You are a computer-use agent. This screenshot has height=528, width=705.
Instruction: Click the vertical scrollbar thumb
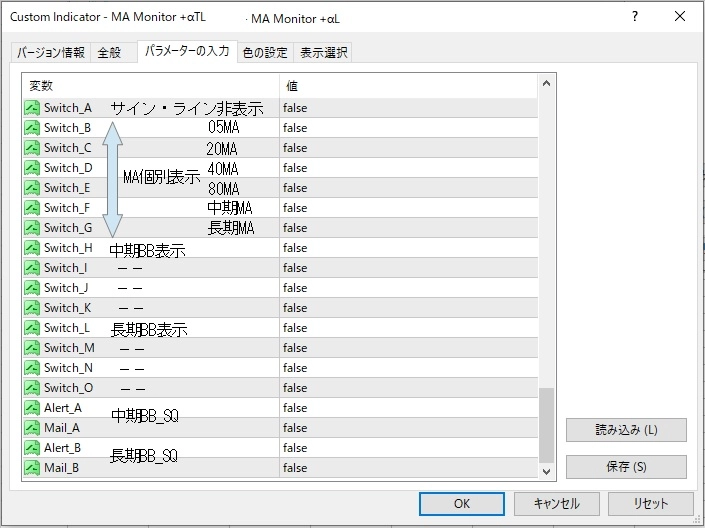546,425
